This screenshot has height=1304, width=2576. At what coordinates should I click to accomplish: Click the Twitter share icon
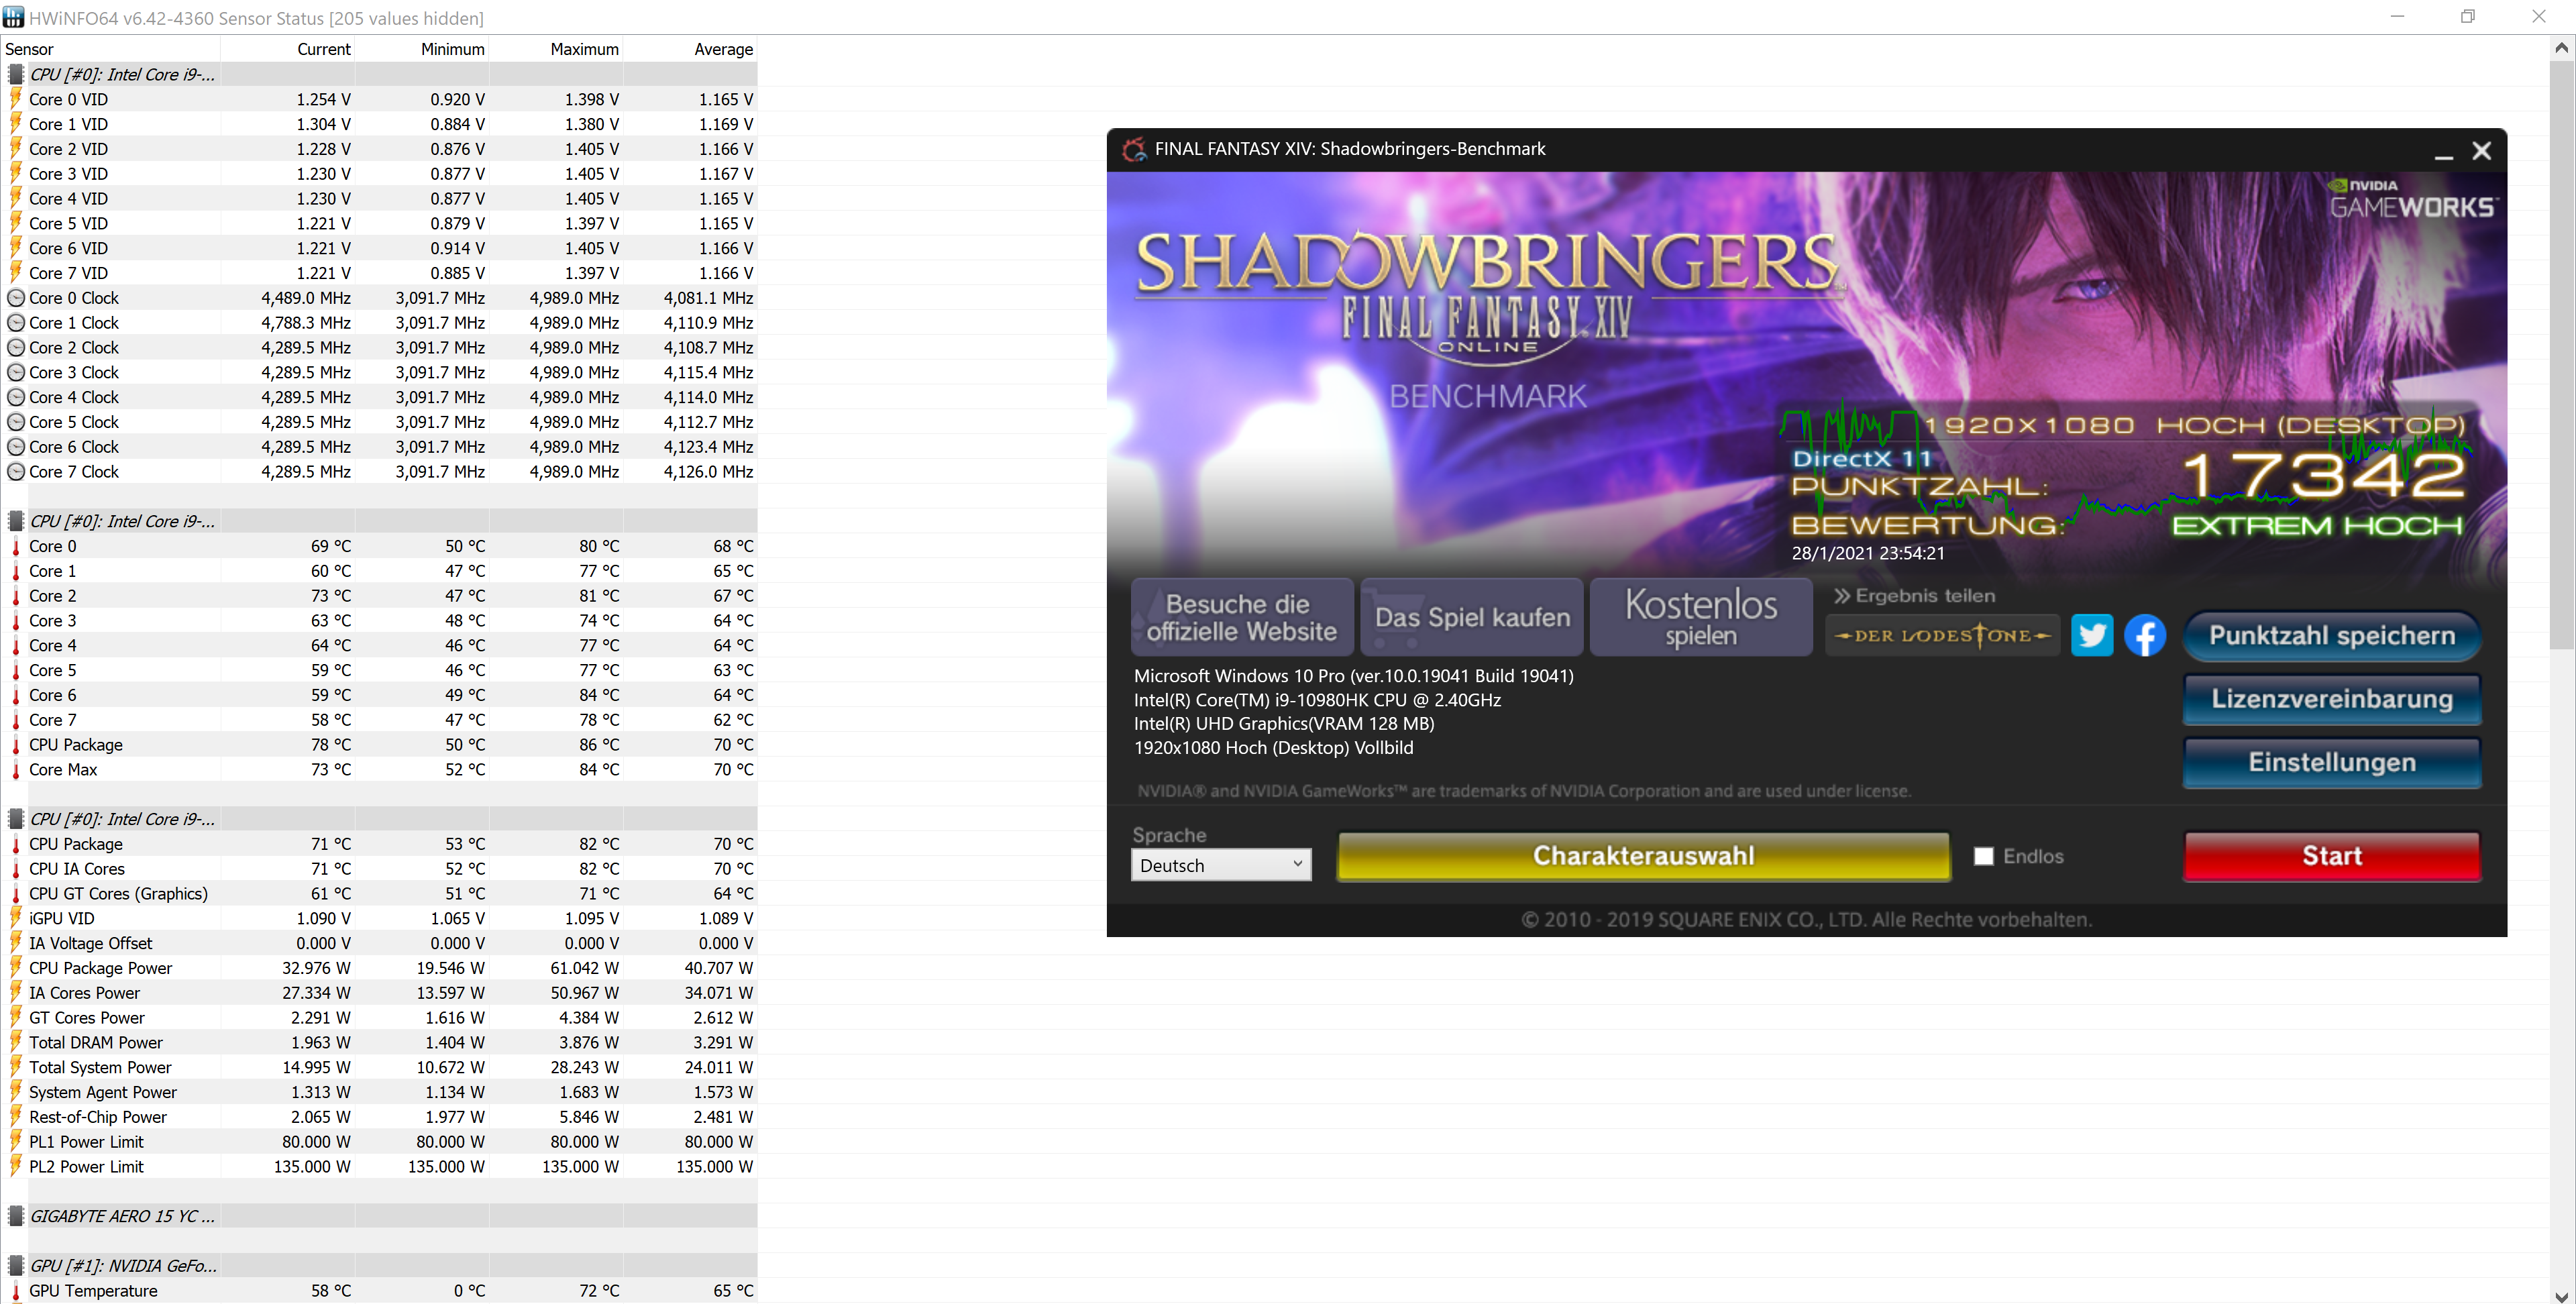2091,635
